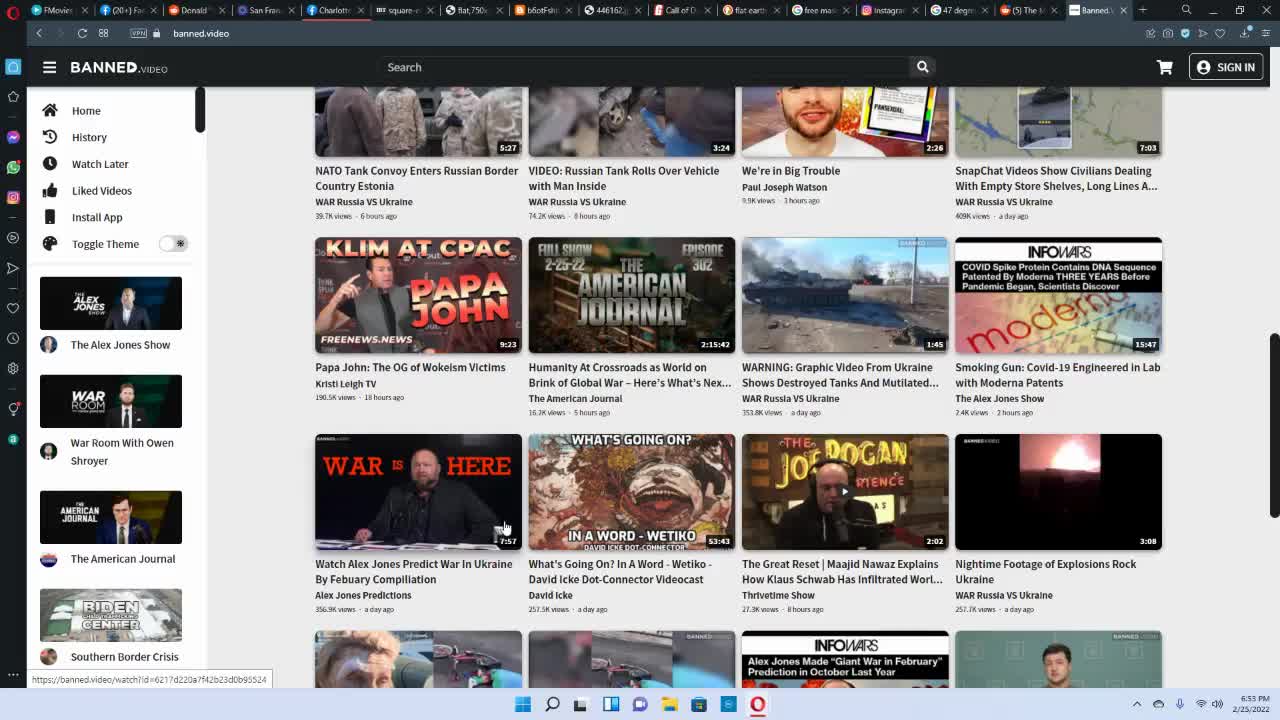Open the shopping cart
The height and width of the screenshot is (720, 1280).
[x=1165, y=67]
